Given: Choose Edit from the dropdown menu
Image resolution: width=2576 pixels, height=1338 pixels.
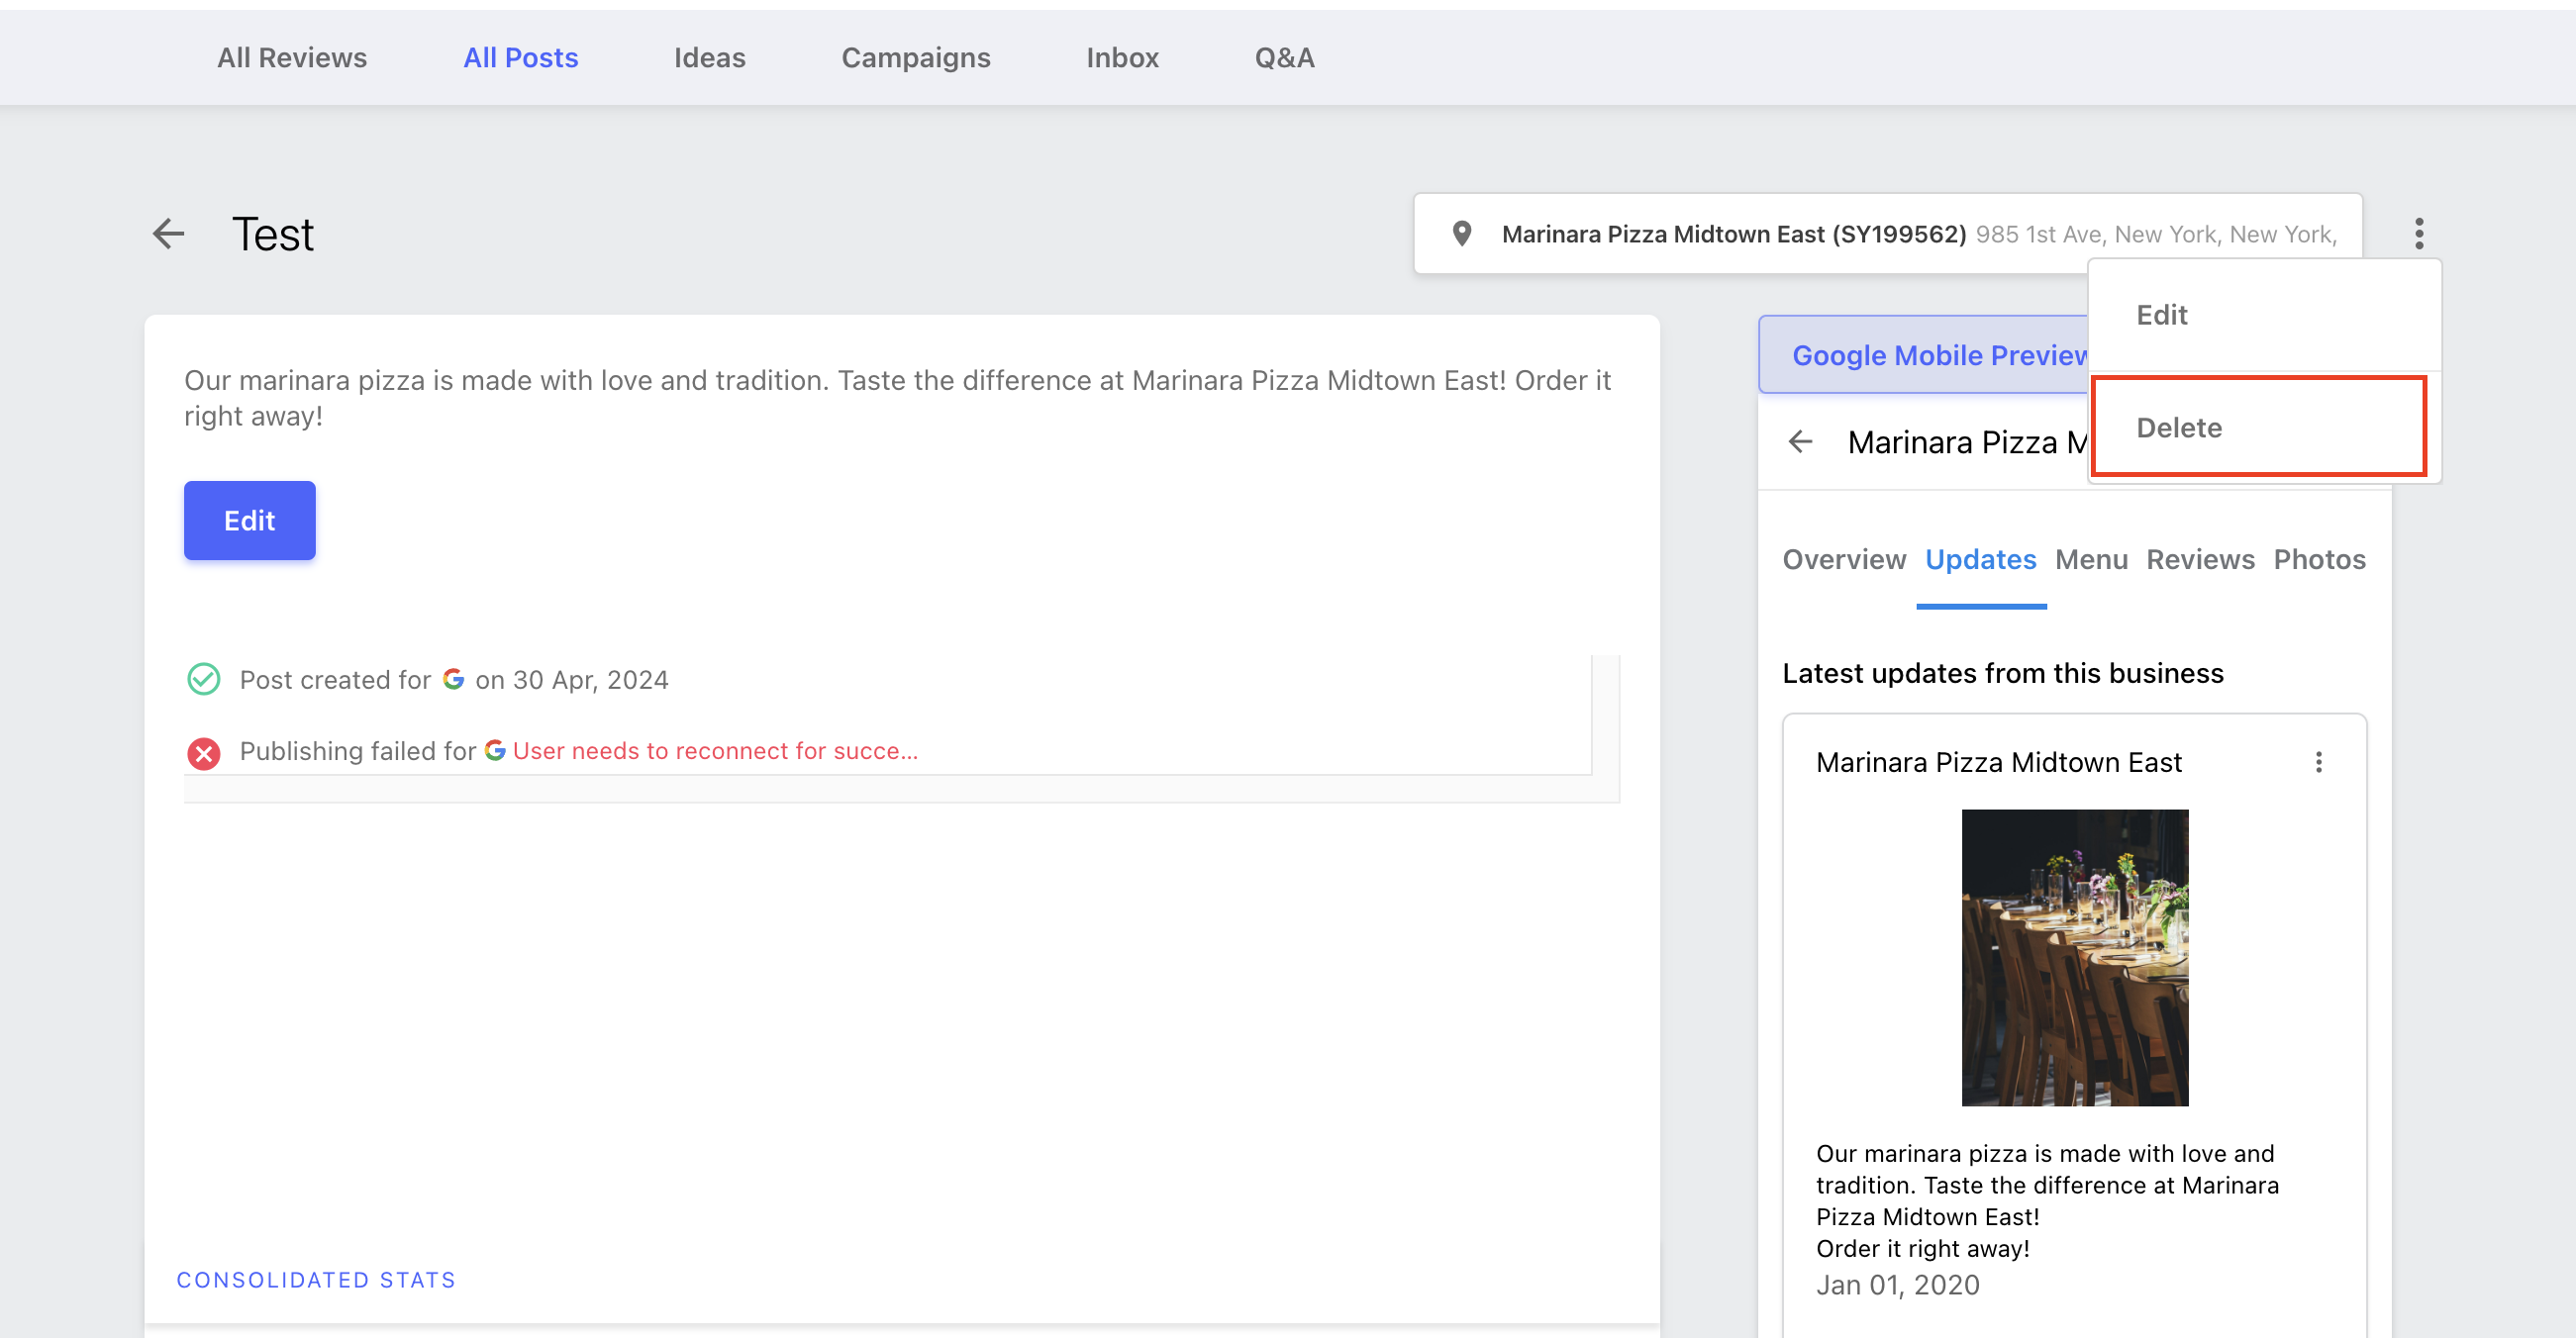Looking at the screenshot, I should point(2263,315).
